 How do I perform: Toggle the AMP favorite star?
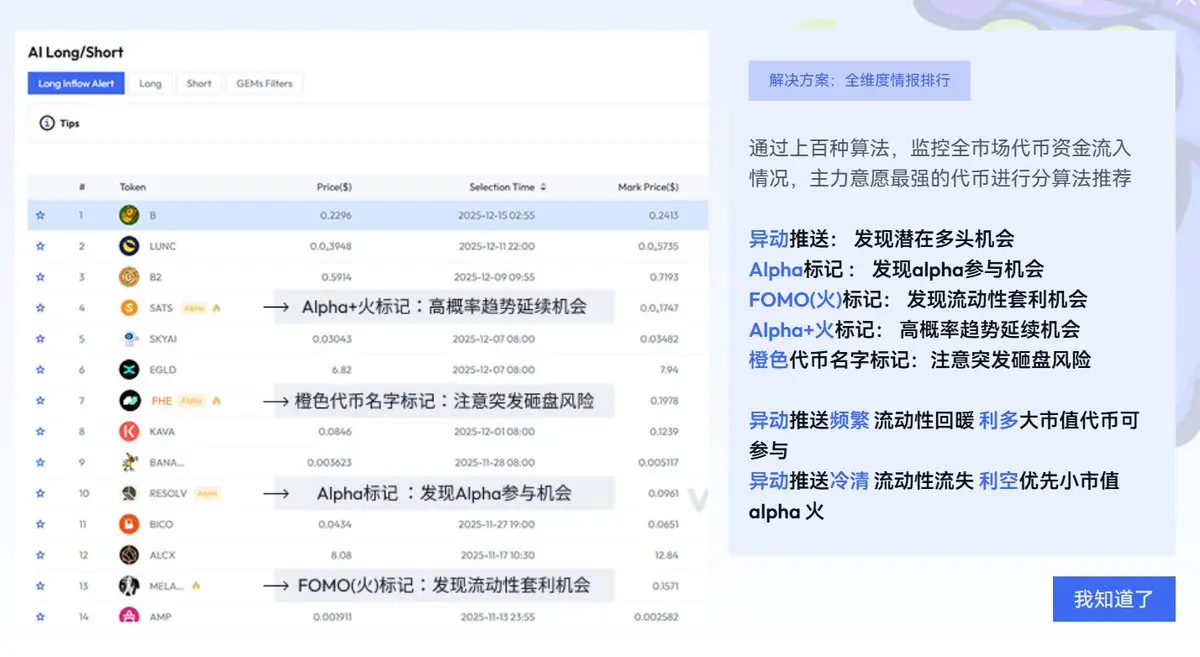coord(40,617)
